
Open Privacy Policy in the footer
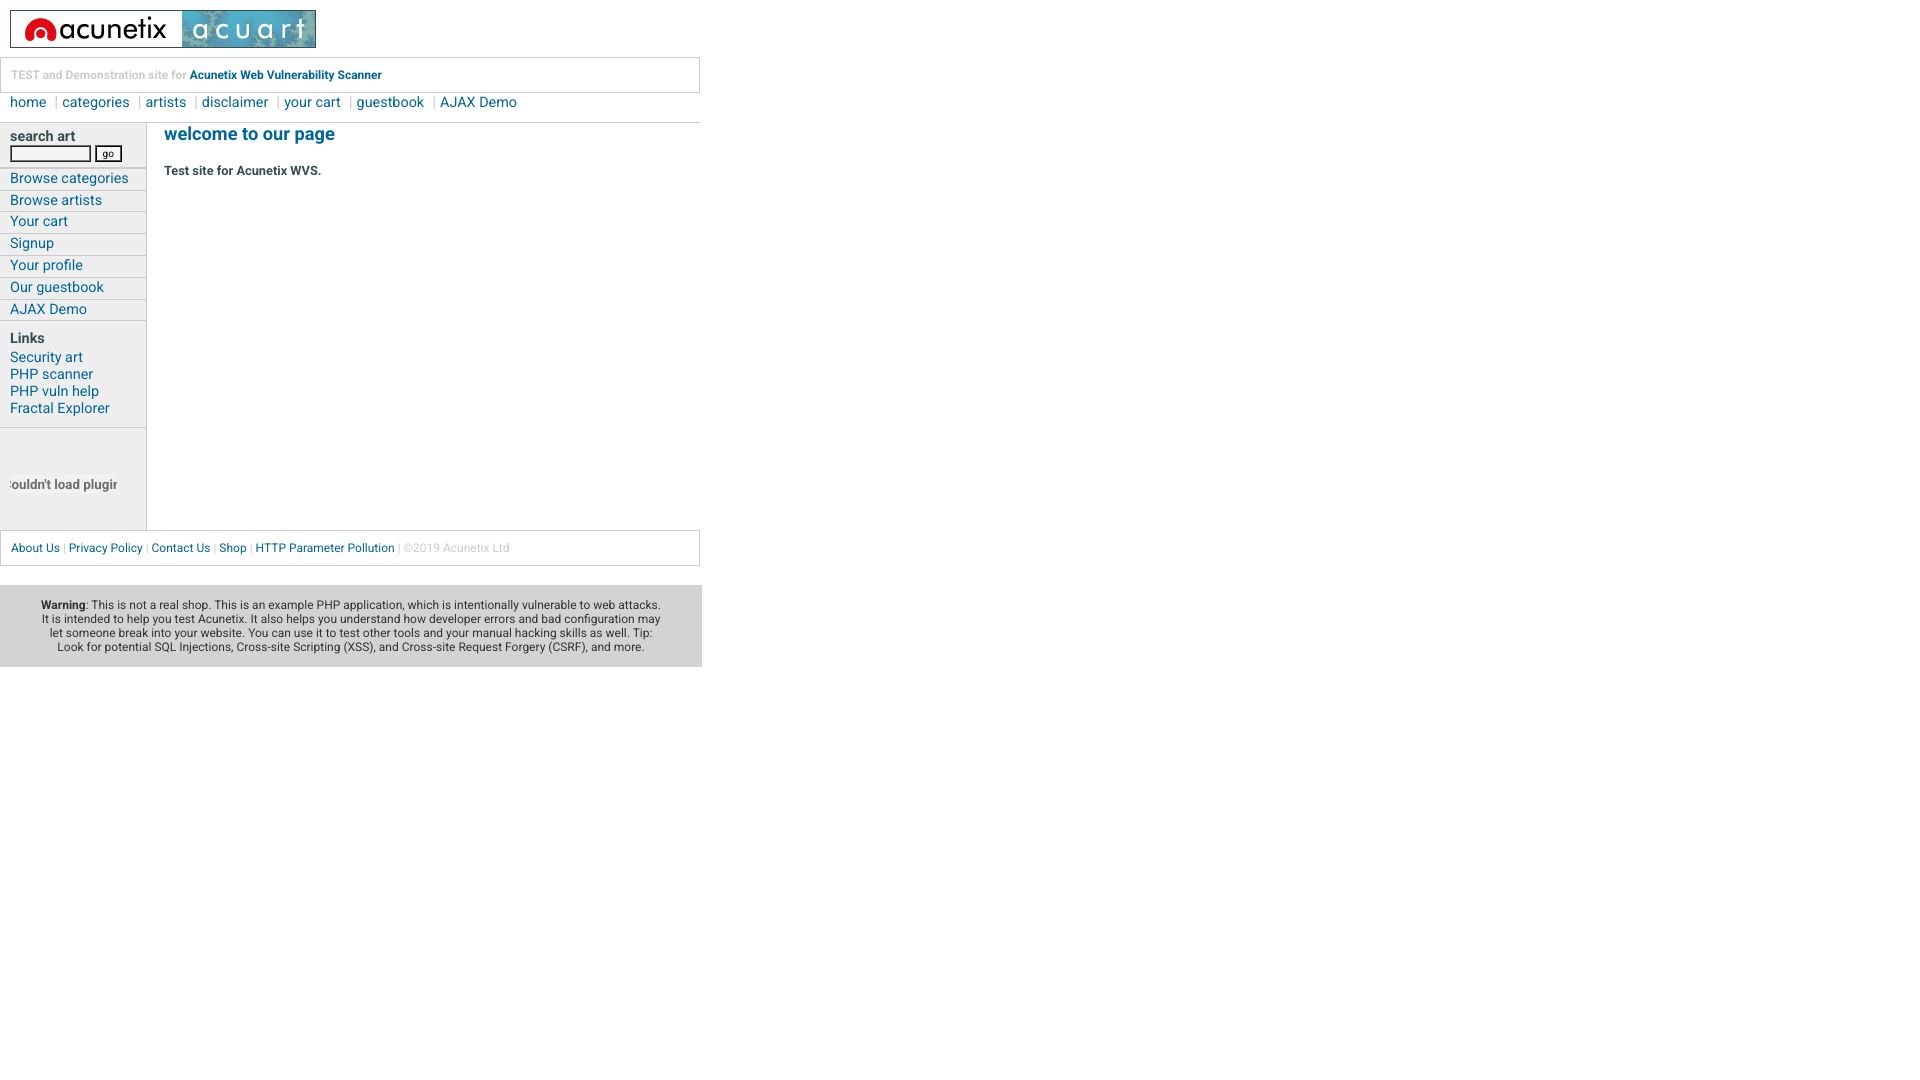(106, 549)
